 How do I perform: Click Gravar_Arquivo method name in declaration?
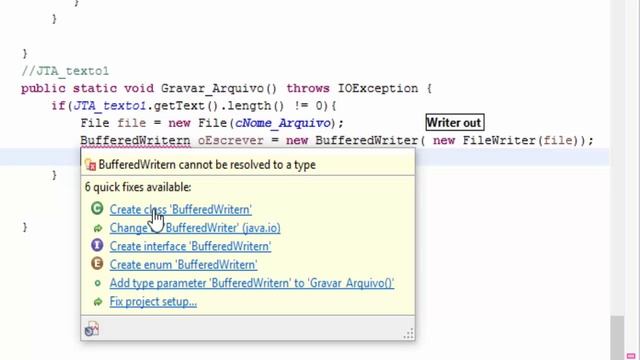(212, 89)
